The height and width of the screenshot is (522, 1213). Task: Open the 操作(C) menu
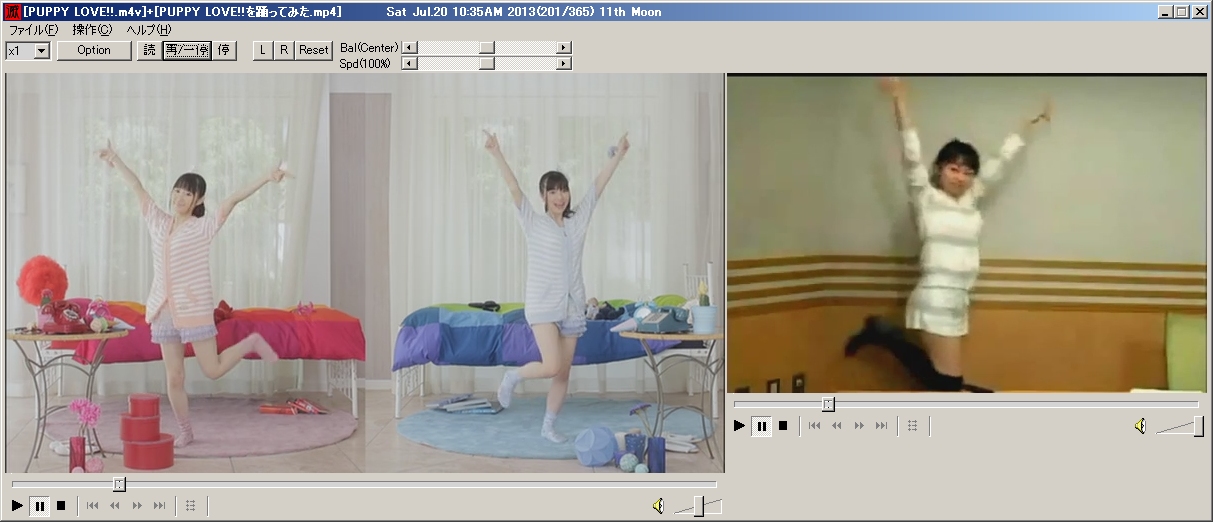pos(92,30)
